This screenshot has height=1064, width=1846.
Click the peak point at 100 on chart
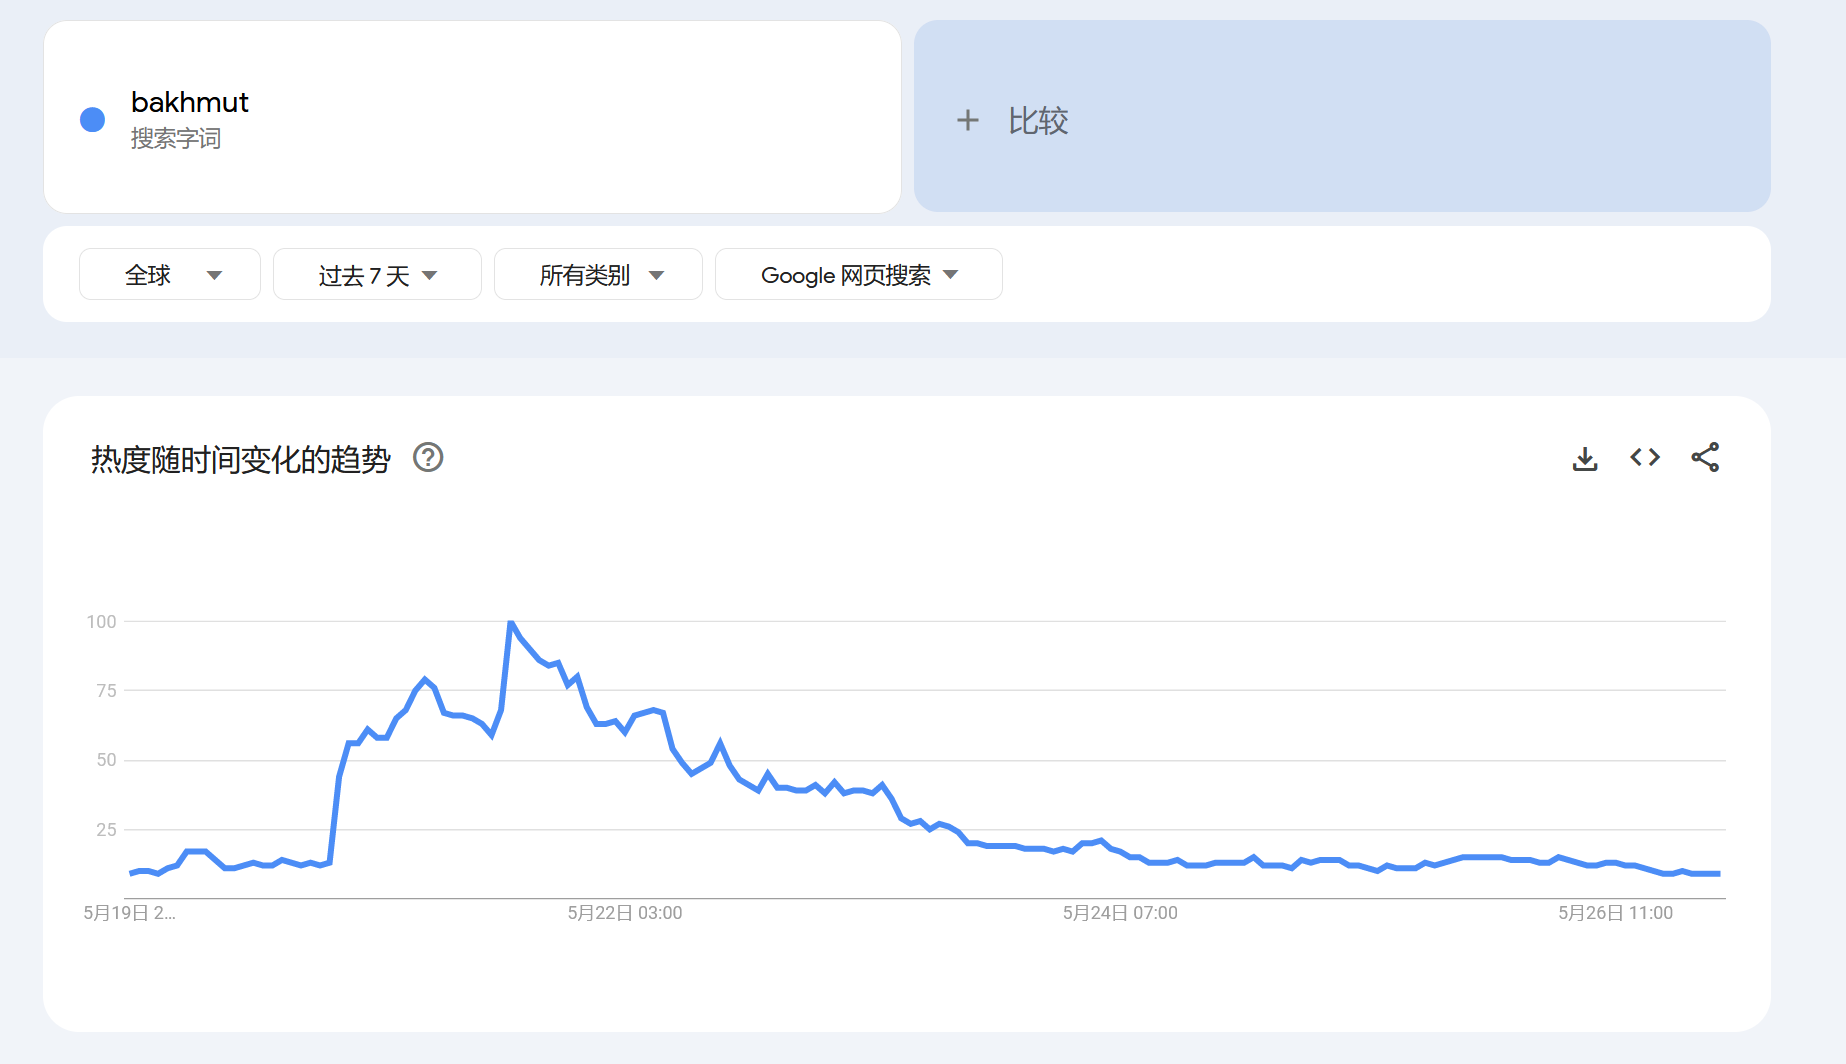pyautogui.click(x=511, y=623)
